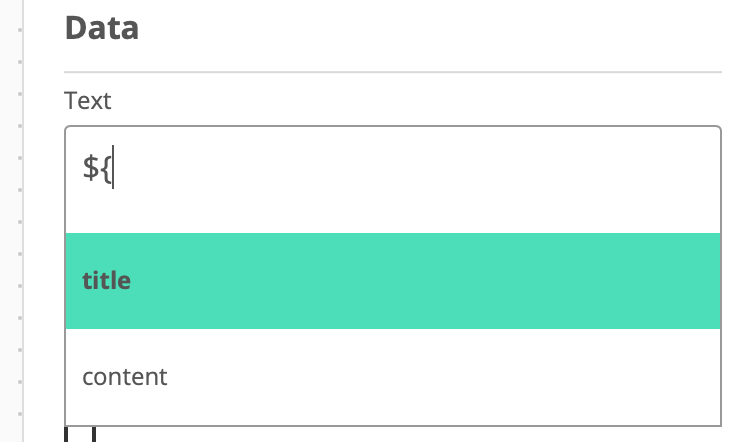Click the "Text" field label
748x442 pixels.
coord(87,101)
